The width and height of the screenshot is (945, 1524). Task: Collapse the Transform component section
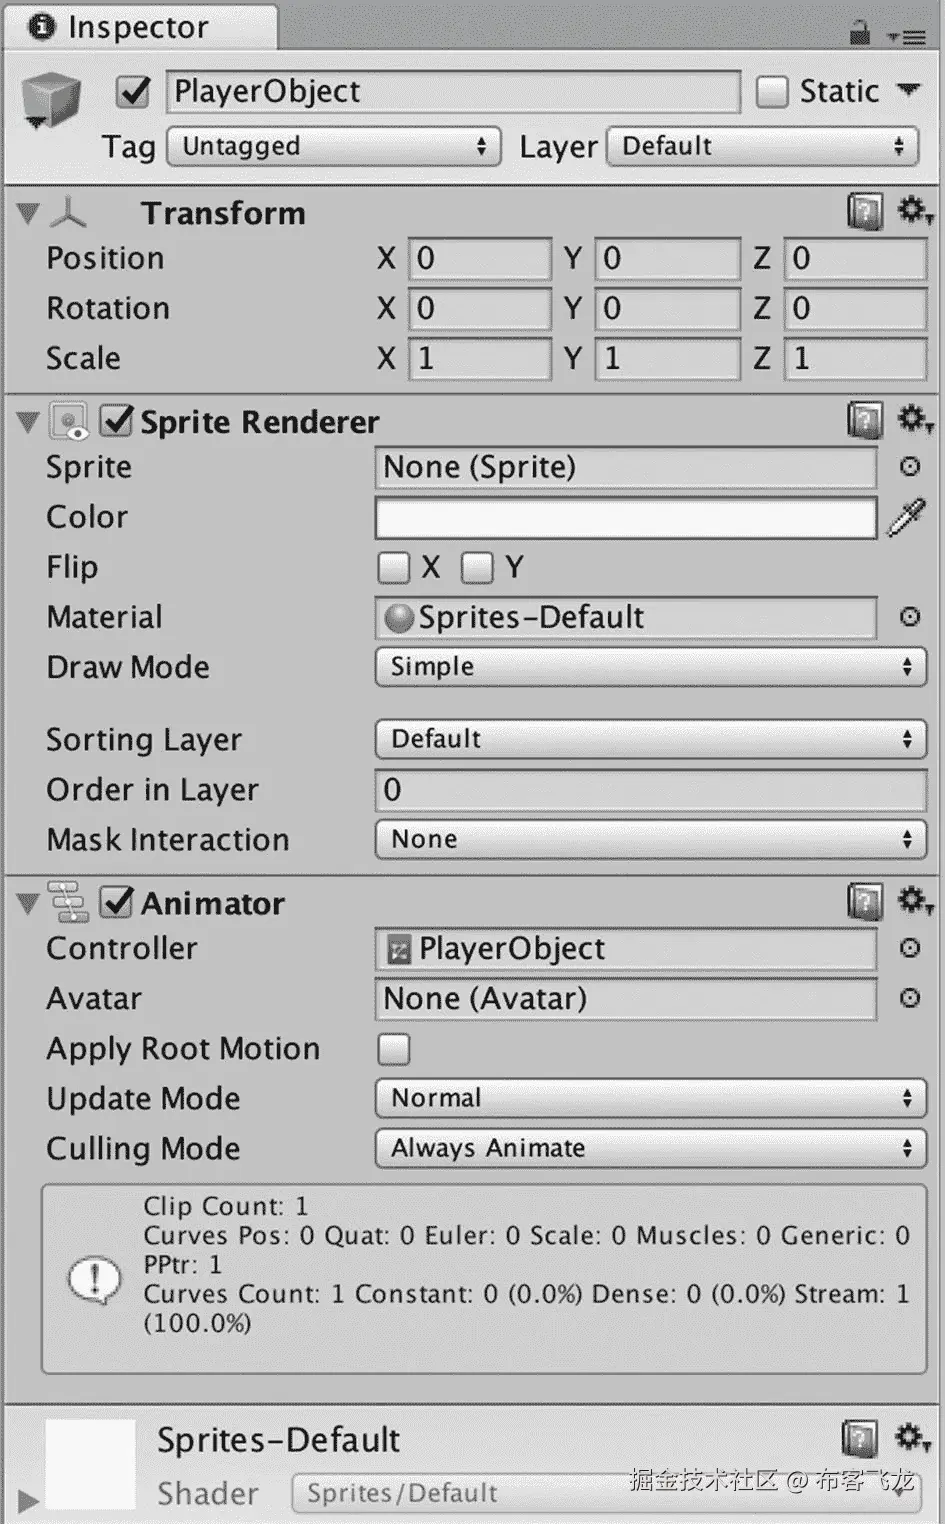coord(28,213)
